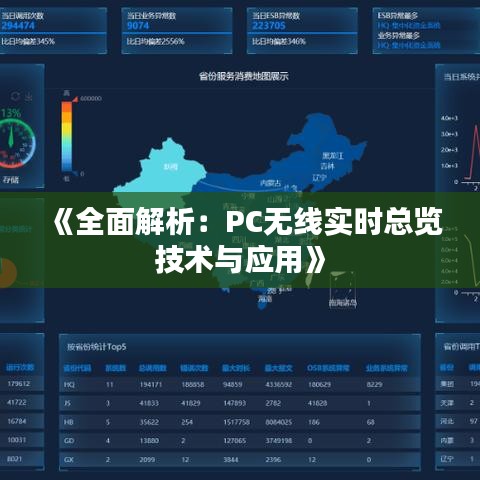Click the 294474 daily call count card

coord(53,31)
